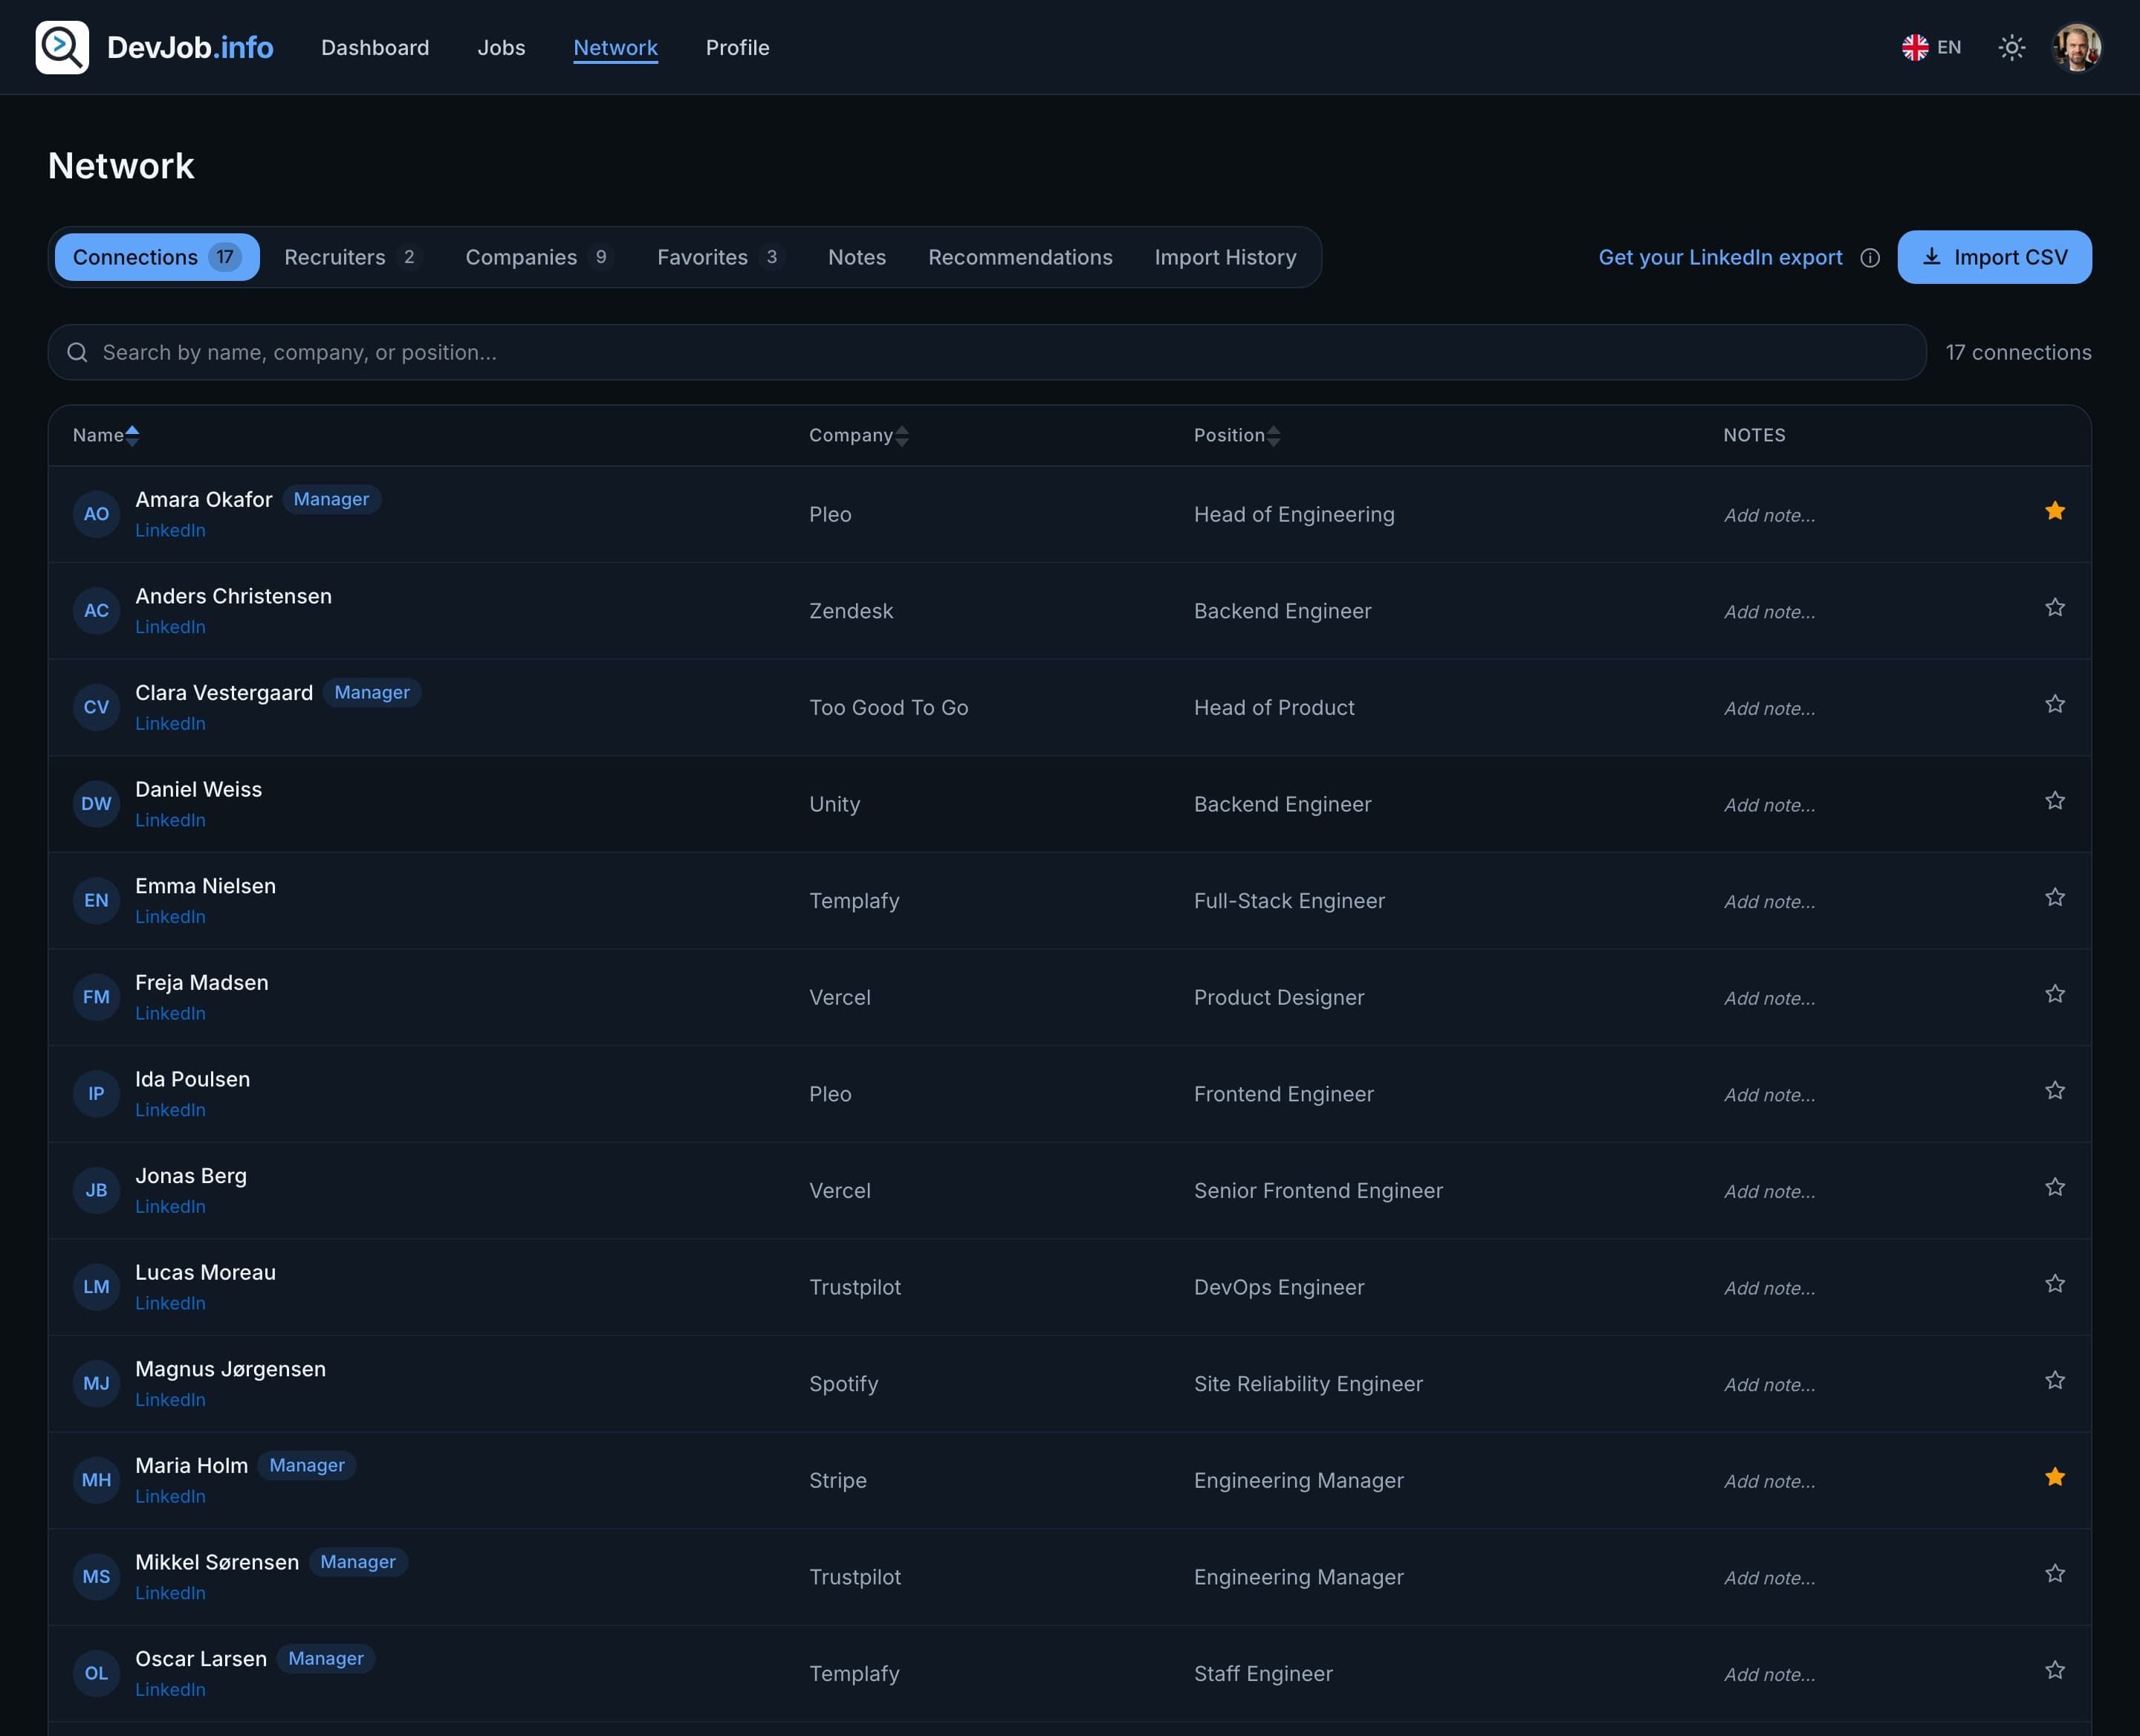
Task: Star the Magnus Jørgensen row
Action: click(2055, 1381)
